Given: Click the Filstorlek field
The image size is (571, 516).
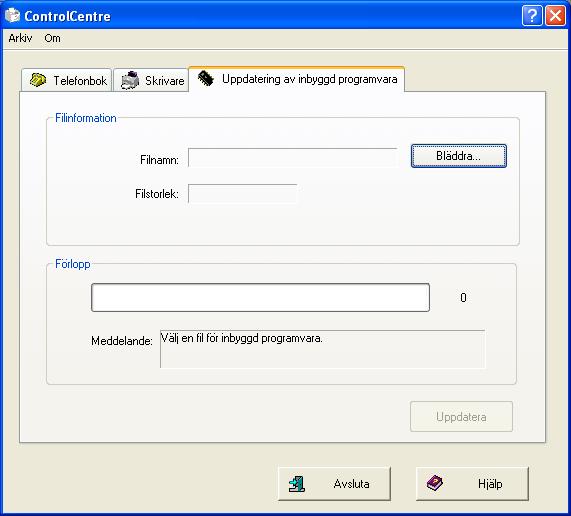Looking at the screenshot, I should click(243, 193).
